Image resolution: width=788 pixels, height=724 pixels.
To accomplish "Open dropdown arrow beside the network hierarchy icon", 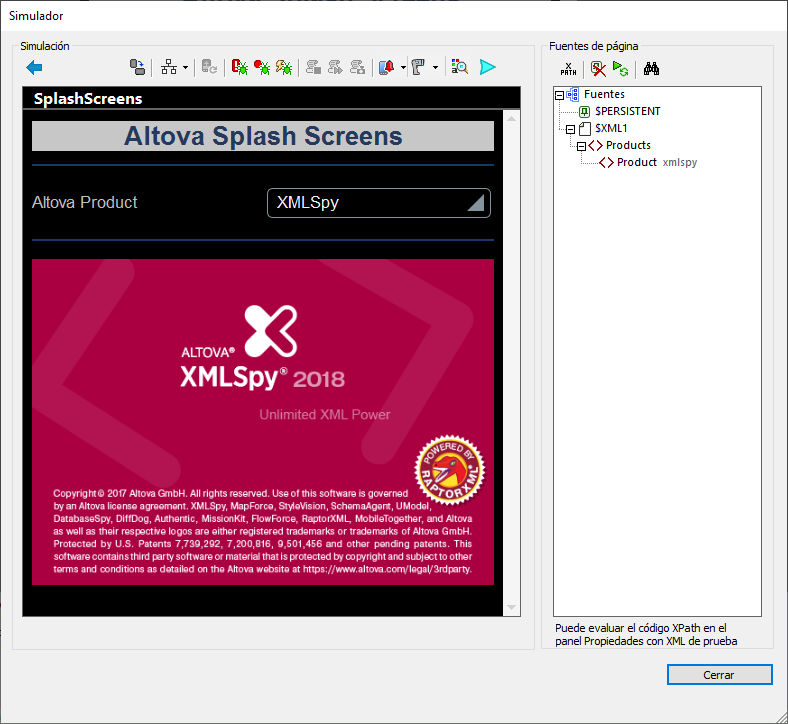I will tap(186, 68).
